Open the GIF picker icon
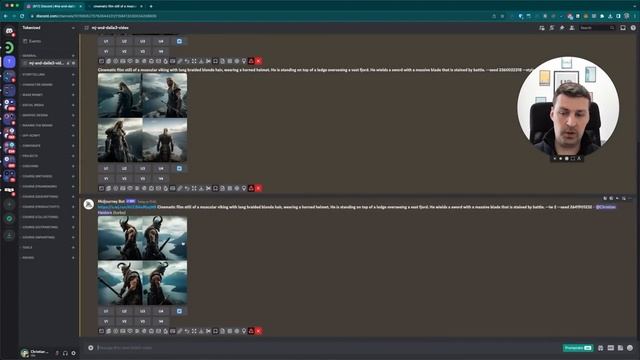Screen dimensions: 640x360 [x=611, y=348]
